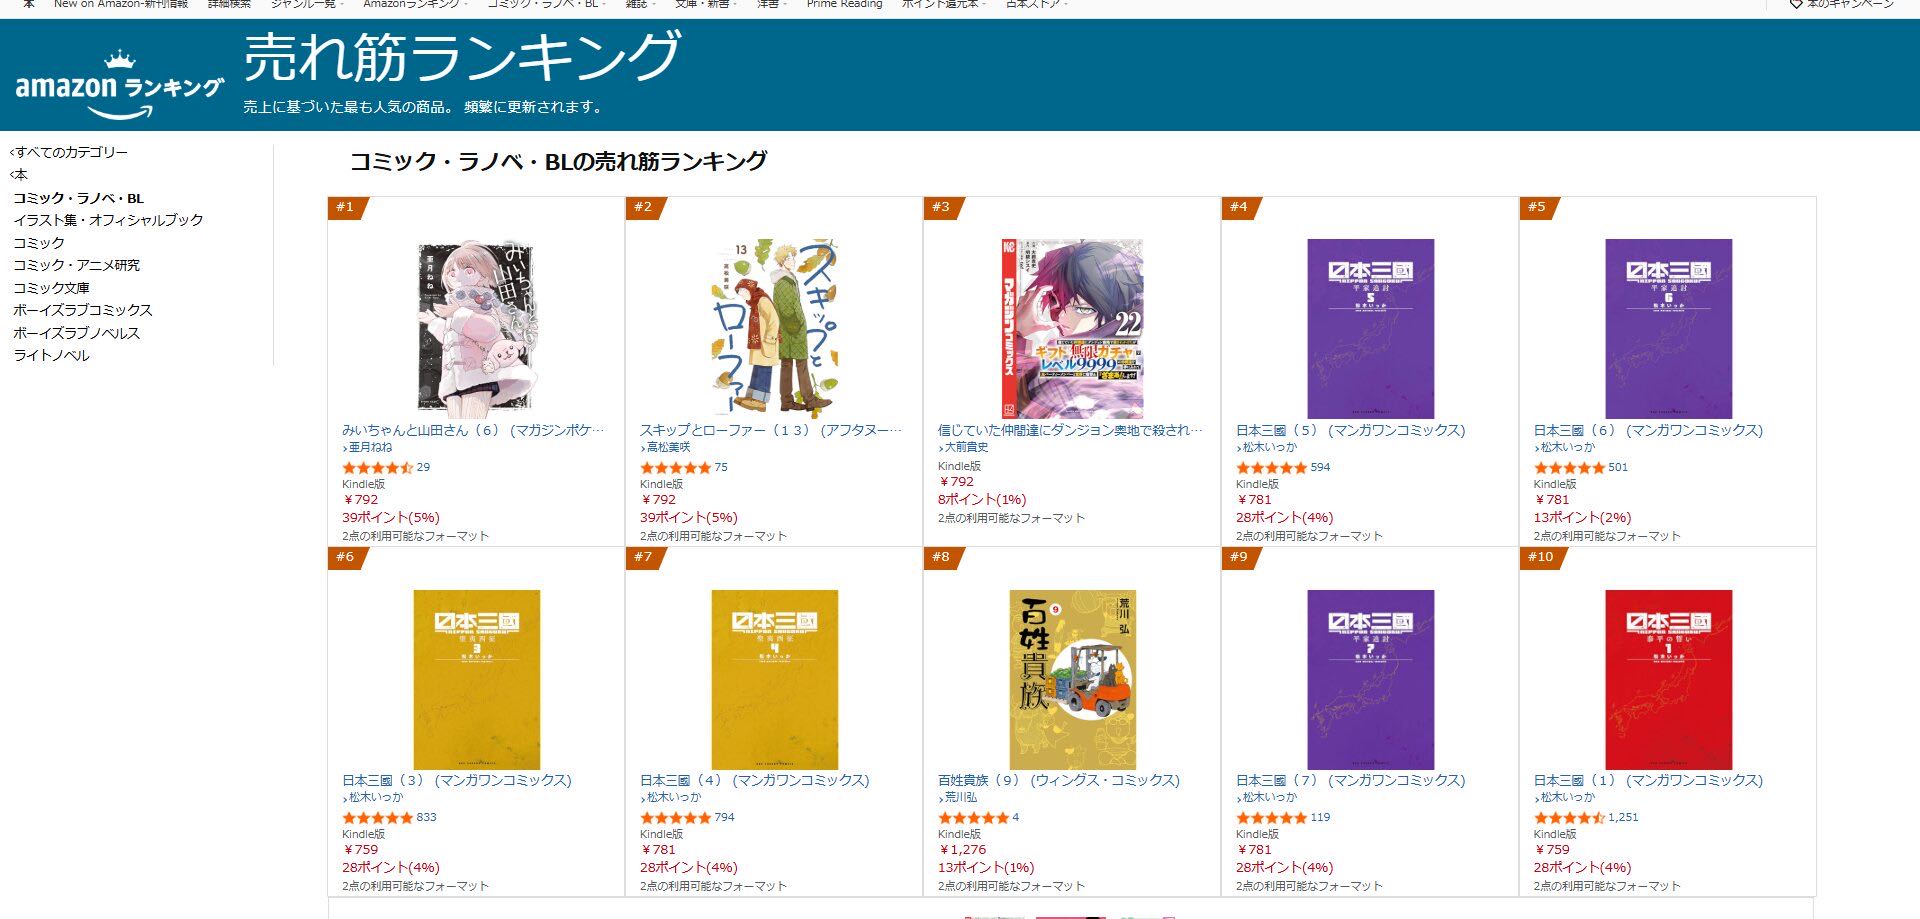Open the スキップとローファー cover thumbnail
Image resolution: width=1920 pixels, height=919 pixels.
pyautogui.click(x=774, y=328)
